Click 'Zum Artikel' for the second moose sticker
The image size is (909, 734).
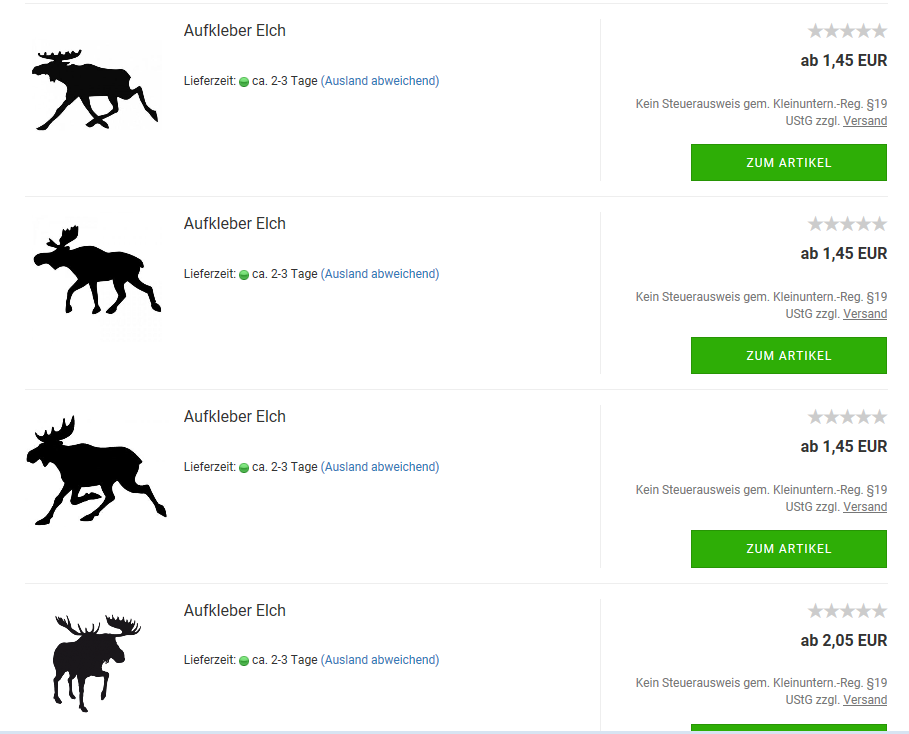[789, 356]
